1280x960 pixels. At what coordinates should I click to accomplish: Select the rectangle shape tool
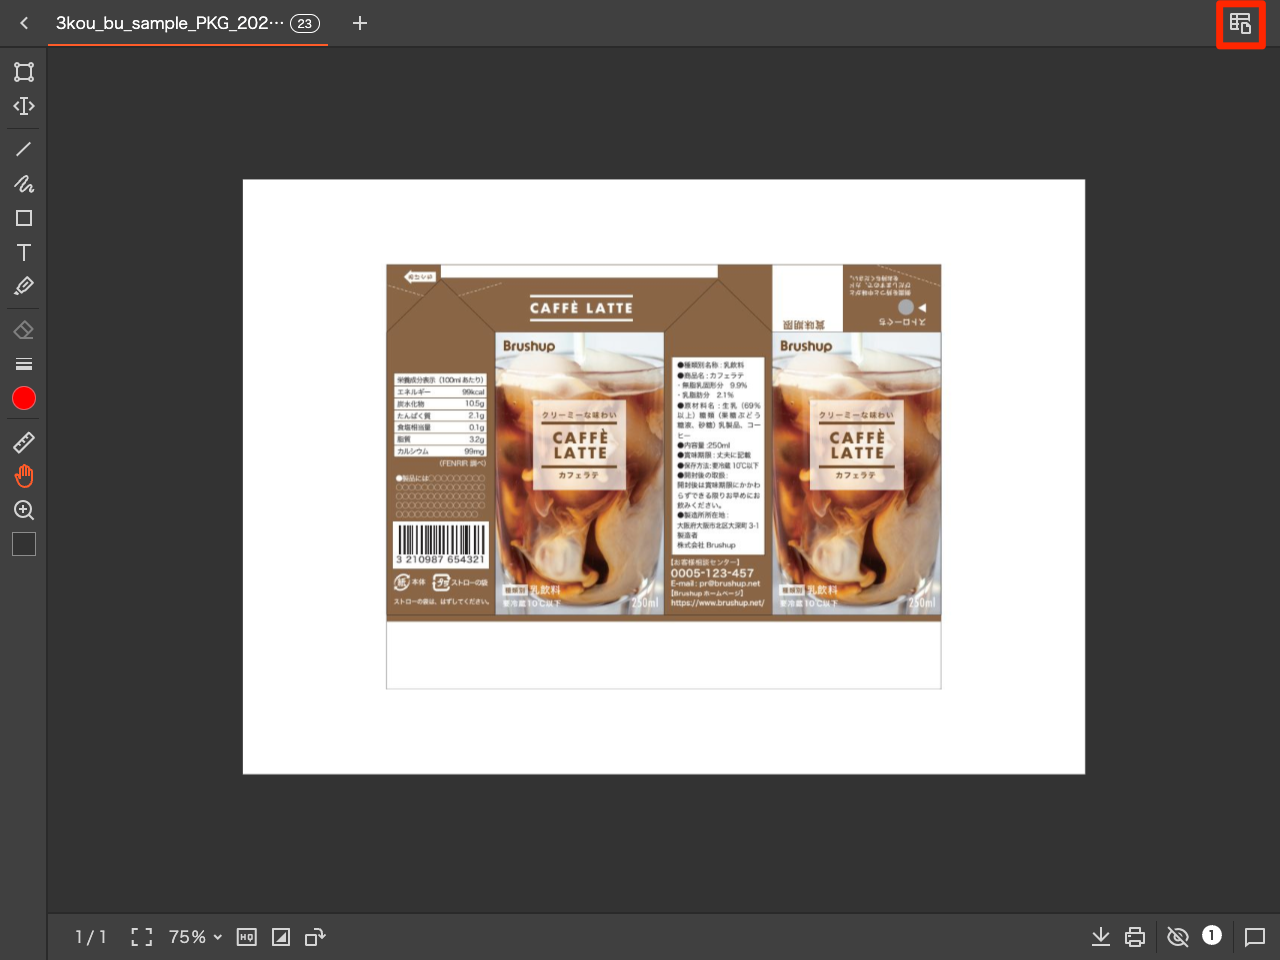click(24, 218)
